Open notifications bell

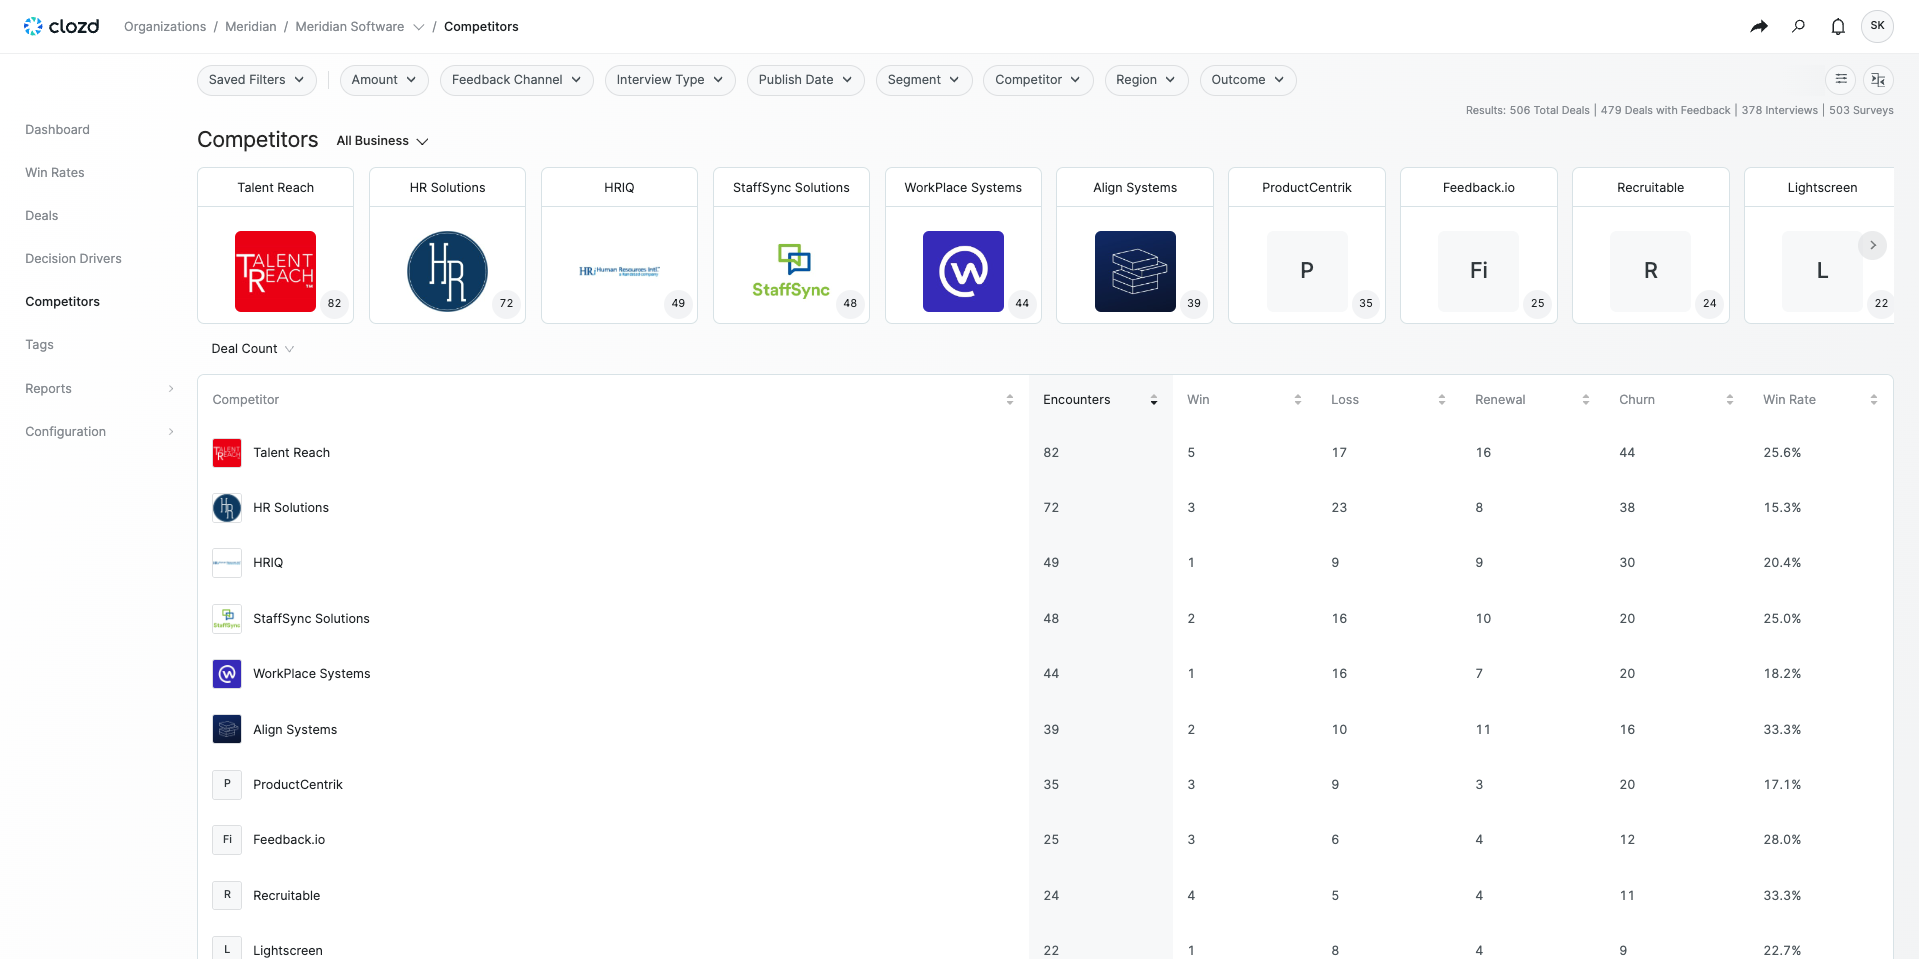pos(1838,26)
